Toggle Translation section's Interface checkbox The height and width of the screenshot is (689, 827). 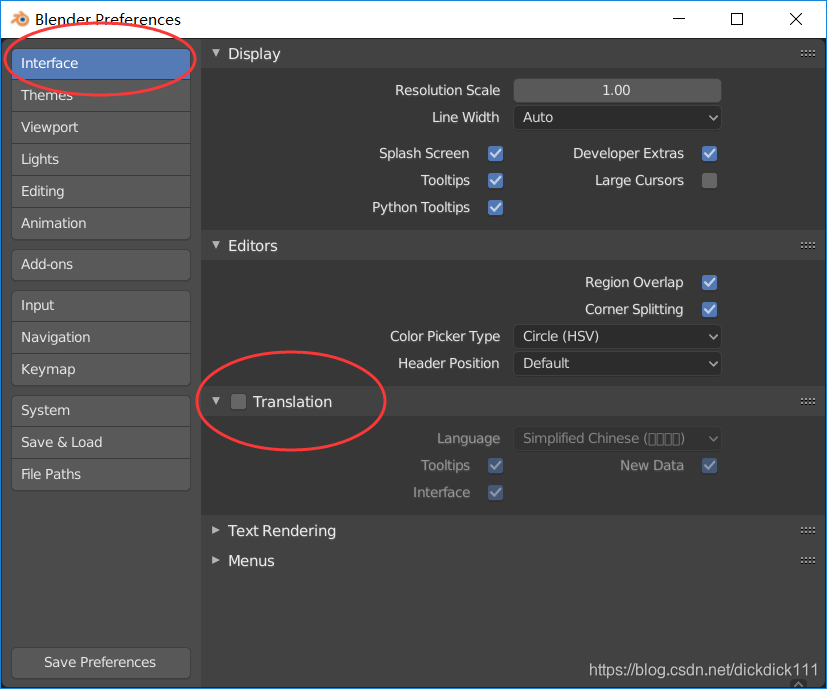495,492
